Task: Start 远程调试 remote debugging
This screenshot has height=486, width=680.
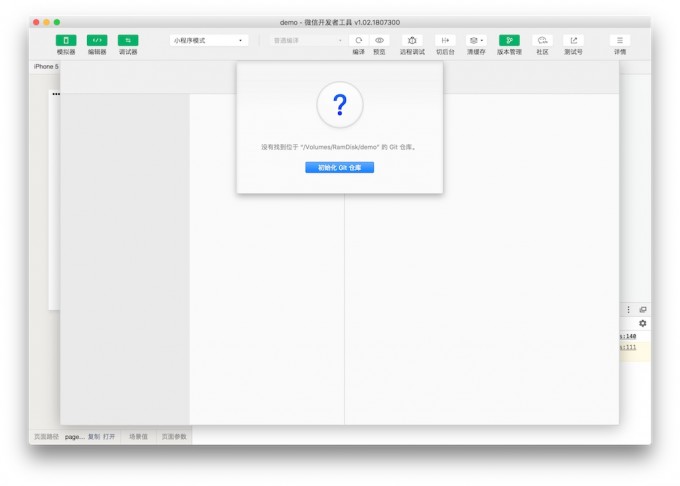Action: pyautogui.click(x=412, y=40)
